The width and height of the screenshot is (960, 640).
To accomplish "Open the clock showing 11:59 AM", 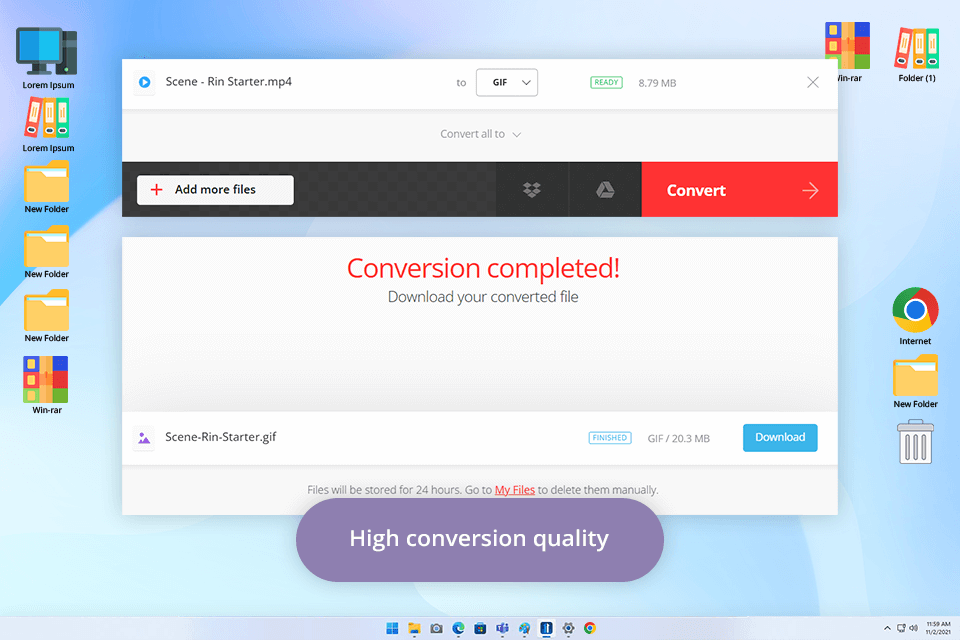I will (x=938, y=628).
